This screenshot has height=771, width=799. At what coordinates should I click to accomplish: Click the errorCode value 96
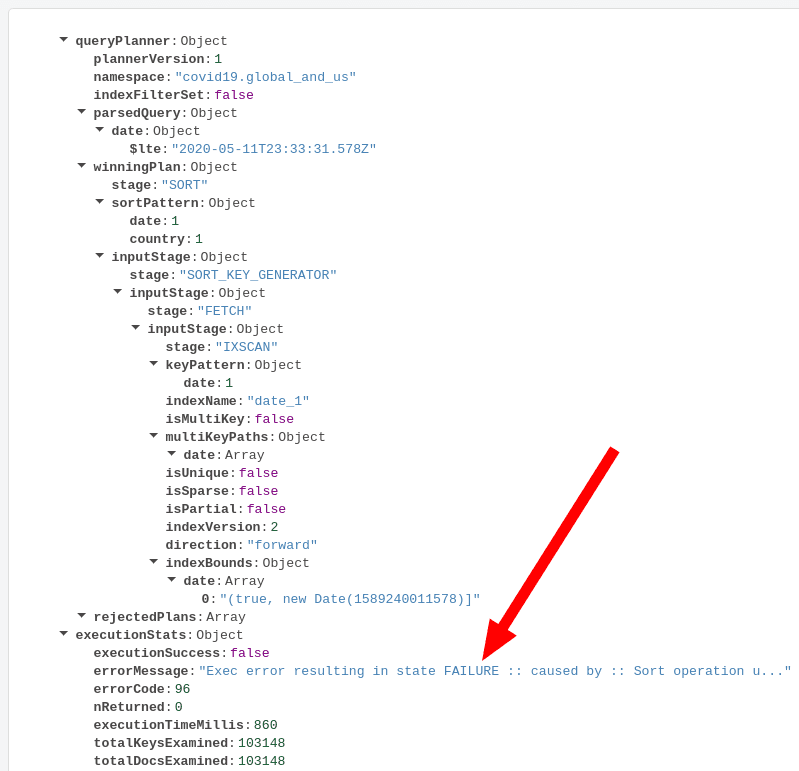(x=182, y=689)
